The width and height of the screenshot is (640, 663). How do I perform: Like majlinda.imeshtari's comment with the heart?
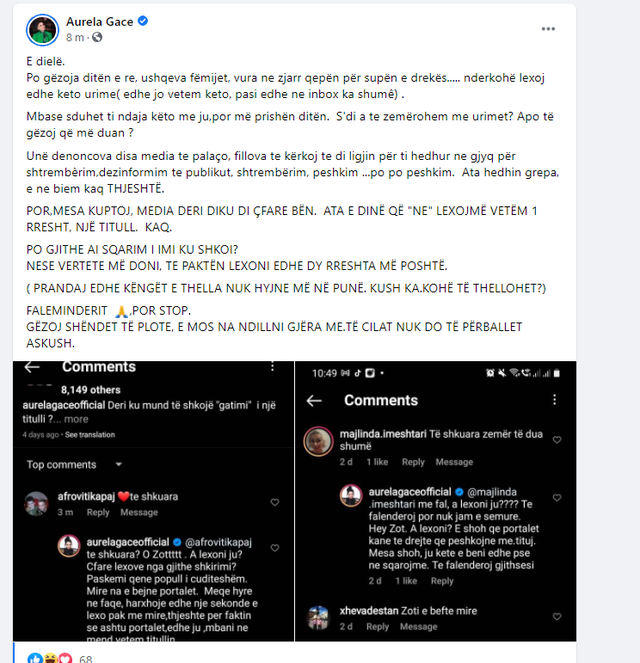coord(557,440)
